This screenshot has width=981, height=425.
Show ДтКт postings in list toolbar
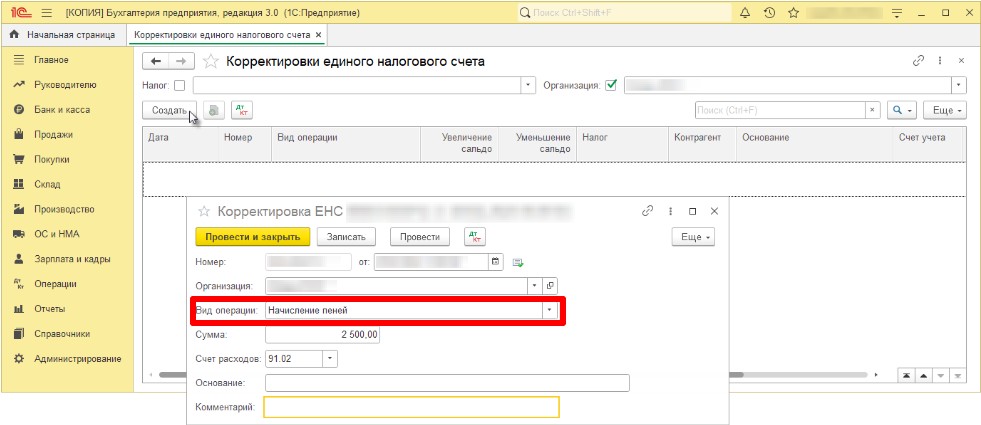[x=241, y=110]
